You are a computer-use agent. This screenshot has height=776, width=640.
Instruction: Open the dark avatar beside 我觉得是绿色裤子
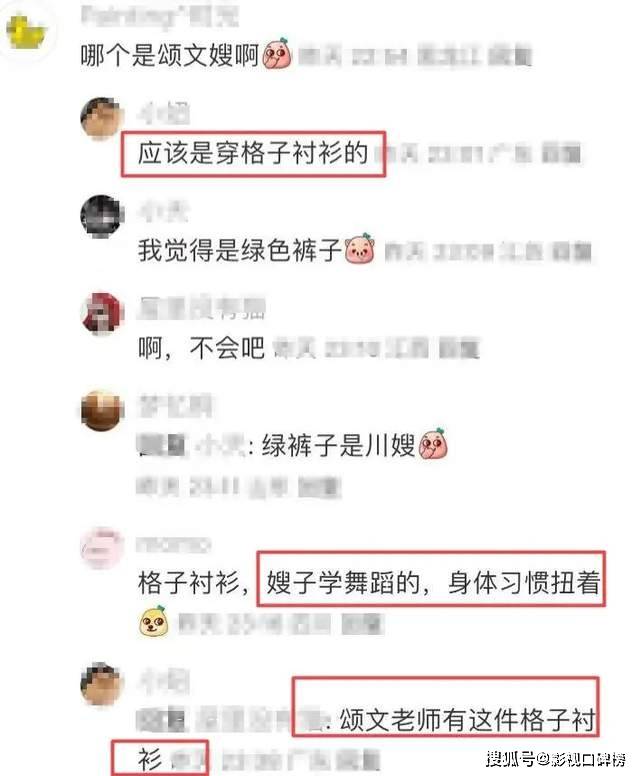click(101, 215)
